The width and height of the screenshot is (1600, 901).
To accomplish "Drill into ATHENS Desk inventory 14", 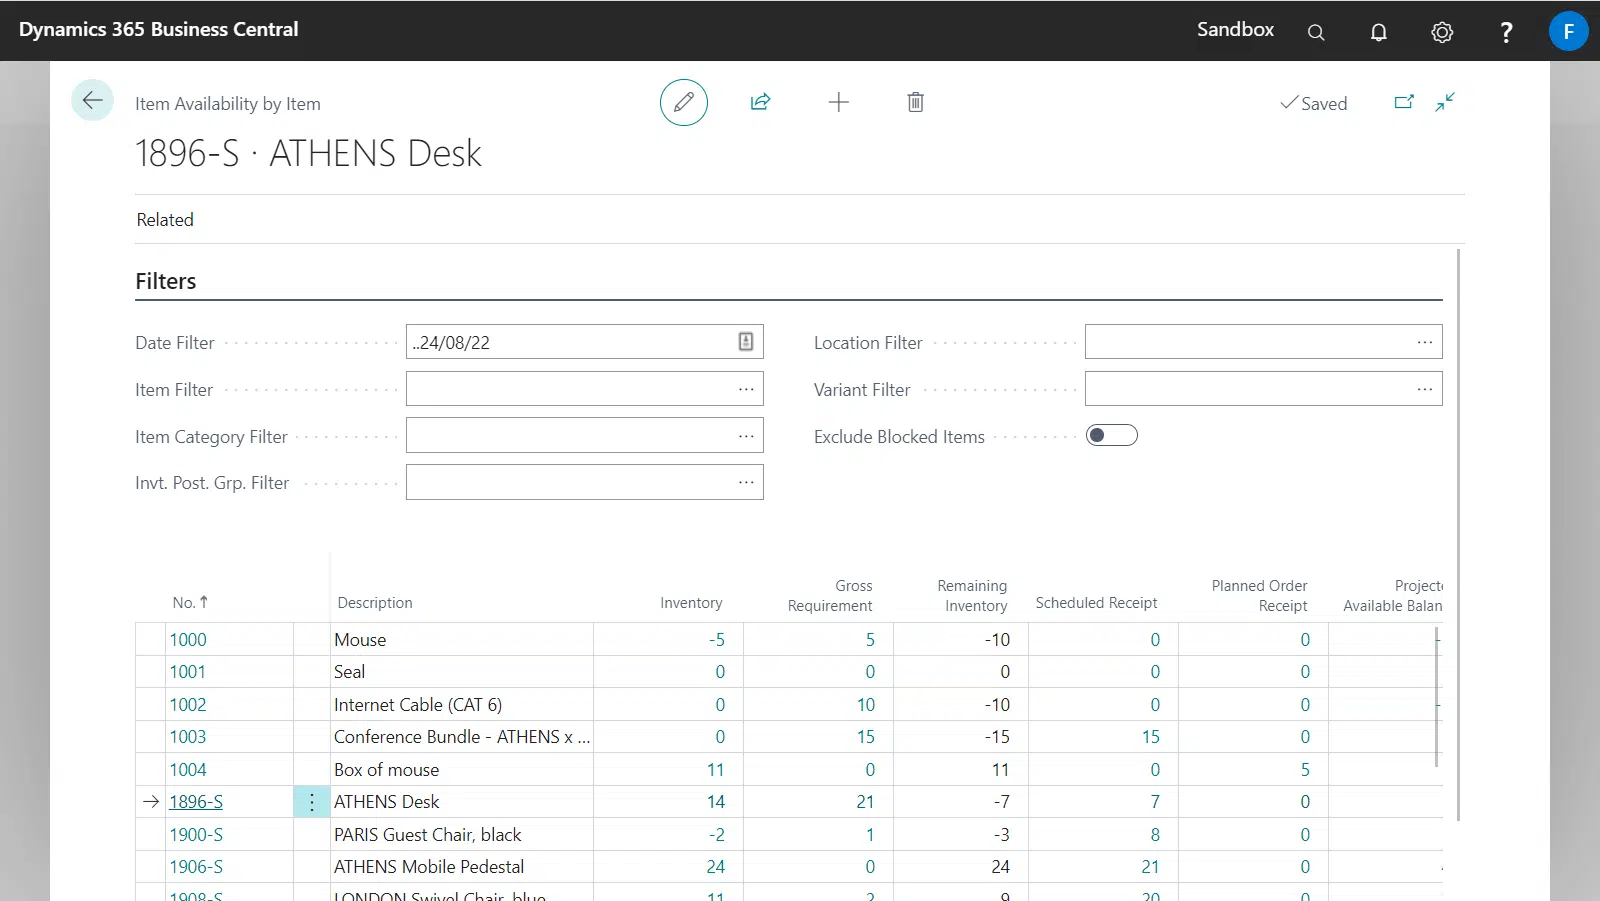I will (716, 802).
